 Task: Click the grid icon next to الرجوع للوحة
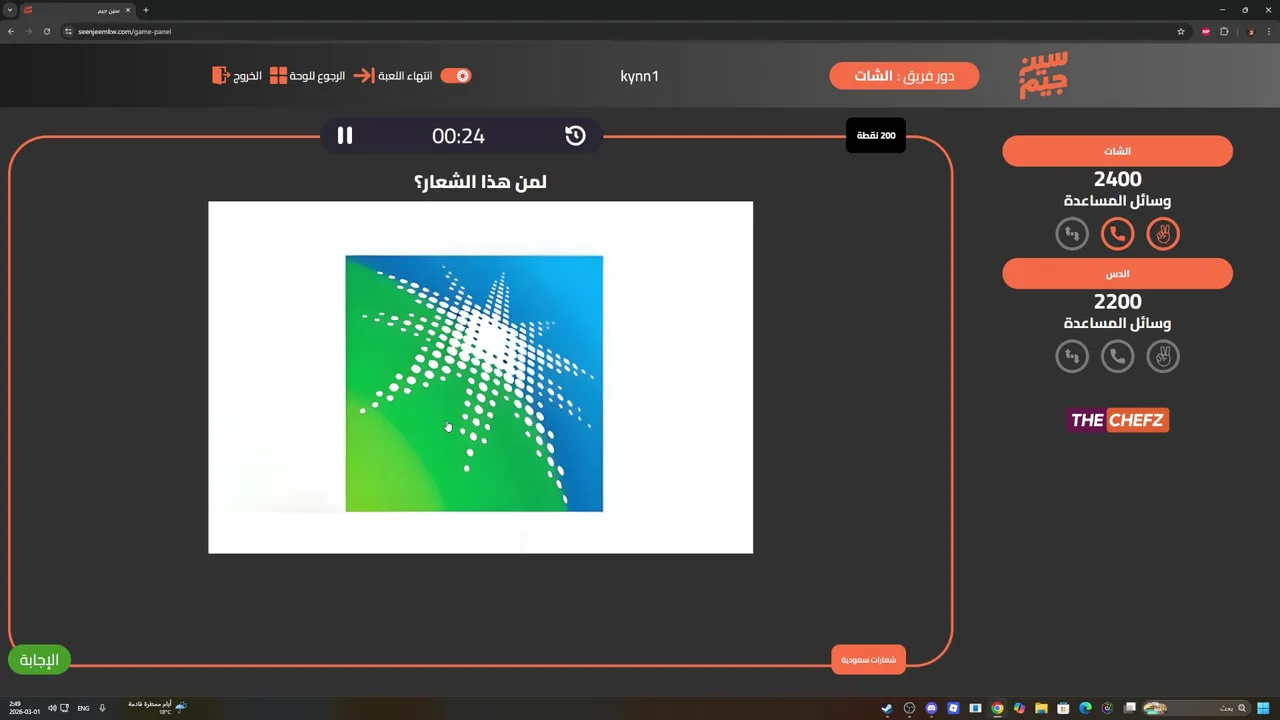point(279,76)
